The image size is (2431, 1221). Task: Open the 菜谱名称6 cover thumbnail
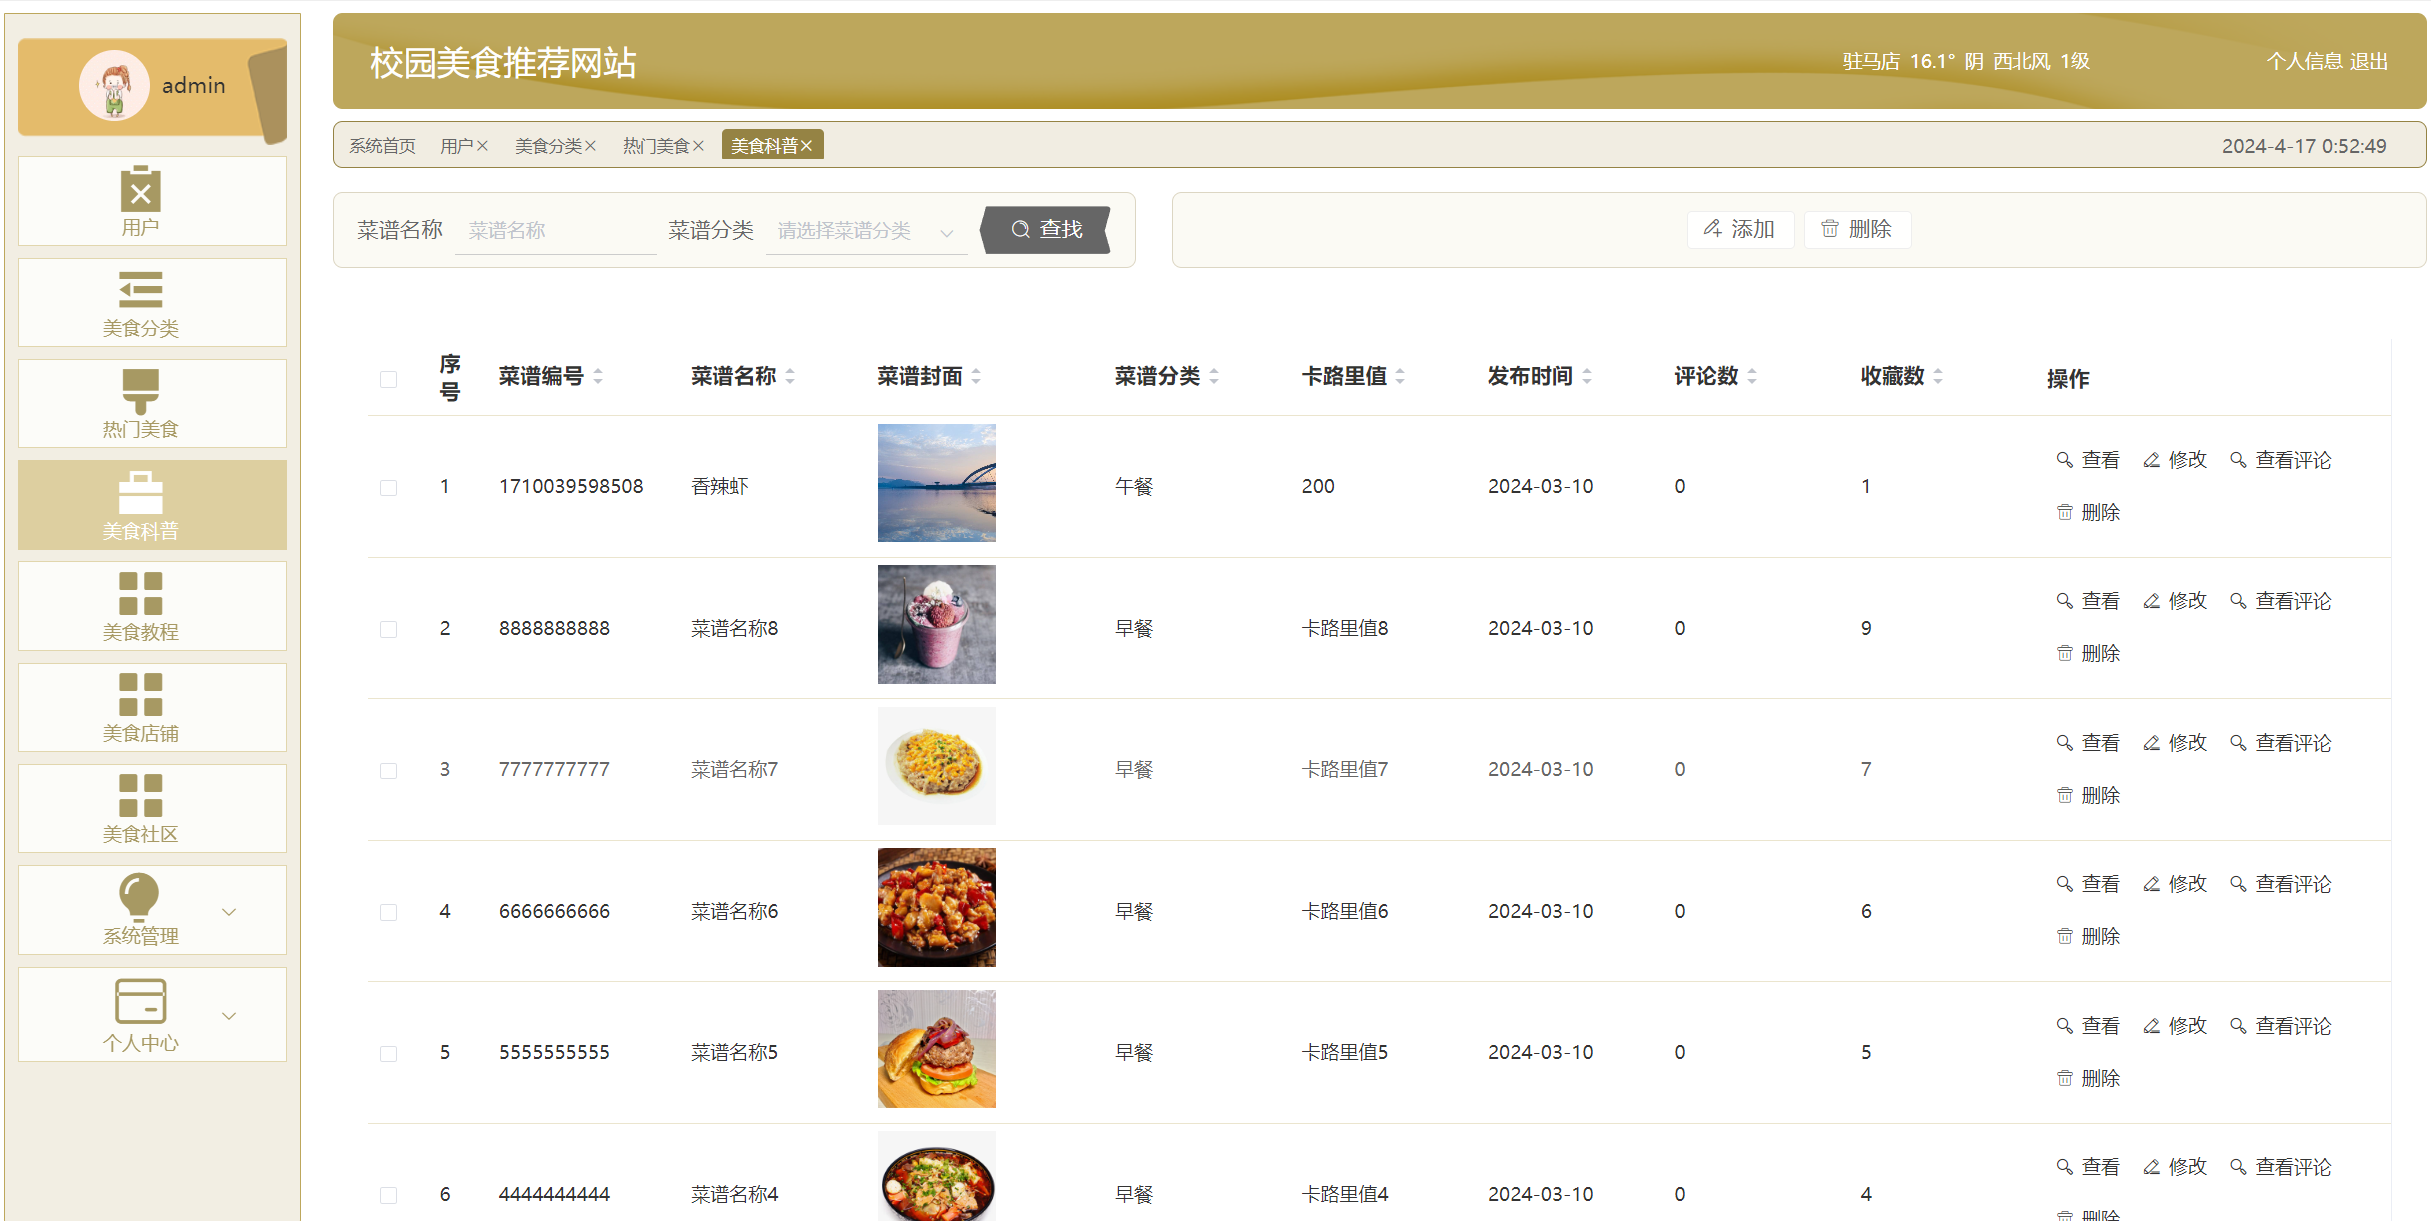tap(936, 907)
